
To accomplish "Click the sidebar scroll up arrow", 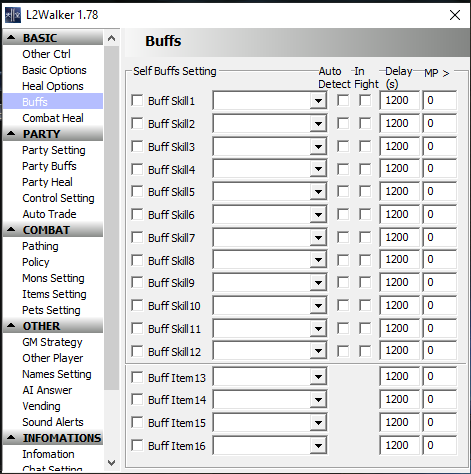I will [112, 38].
